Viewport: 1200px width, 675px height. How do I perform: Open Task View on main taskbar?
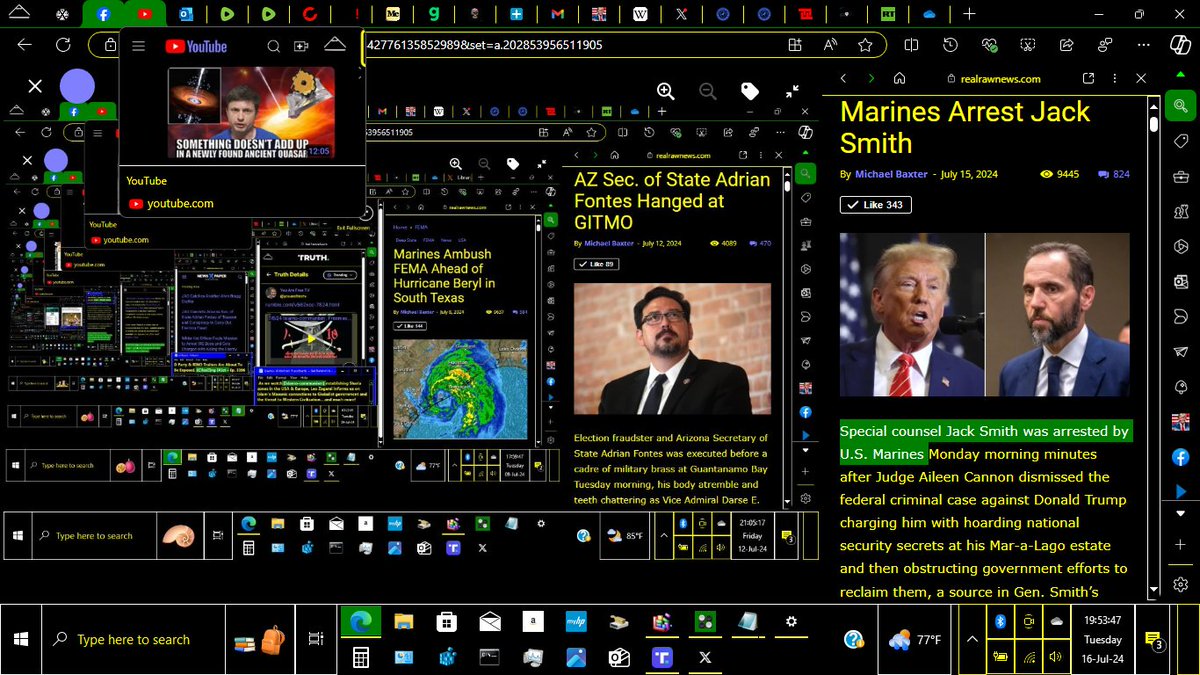(x=315, y=640)
